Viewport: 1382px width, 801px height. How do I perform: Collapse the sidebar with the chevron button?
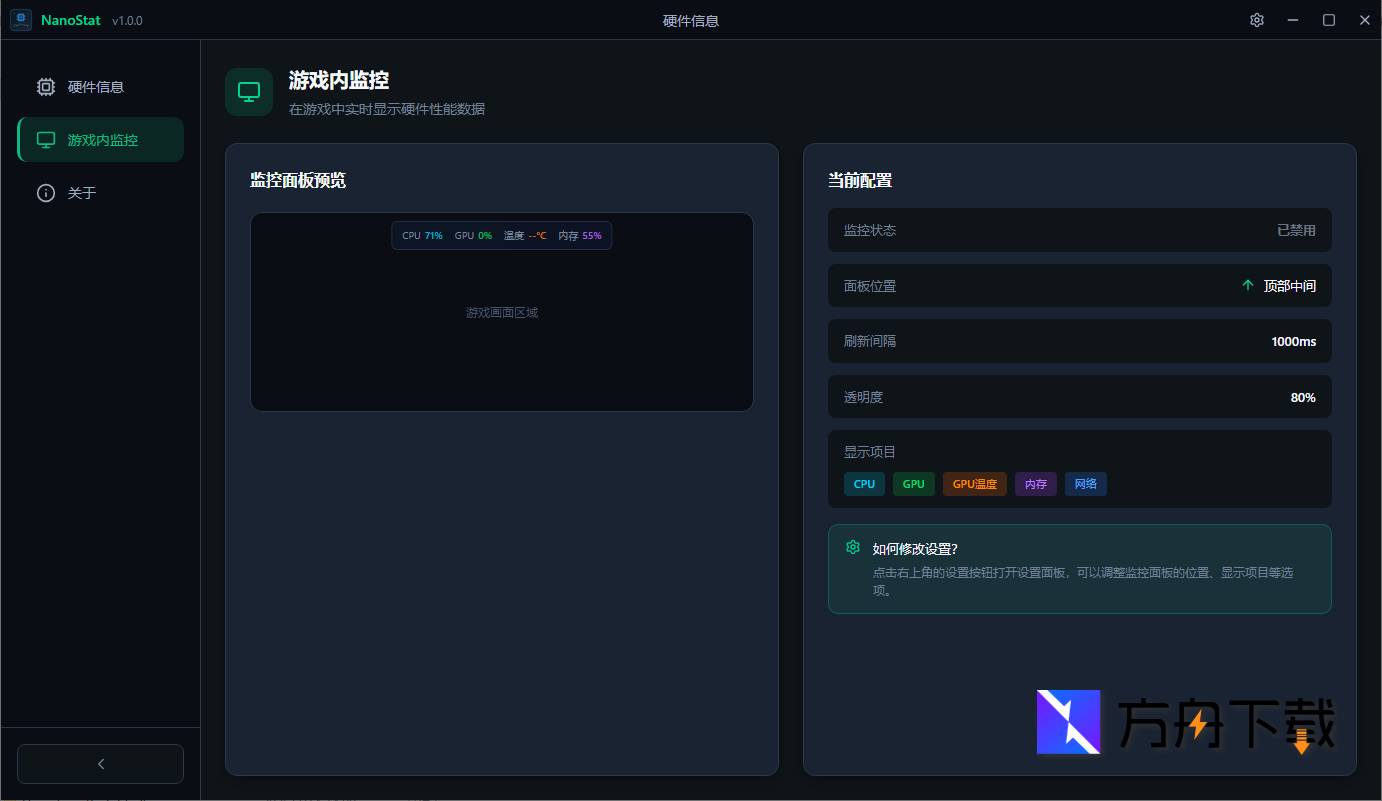point(100,764)
